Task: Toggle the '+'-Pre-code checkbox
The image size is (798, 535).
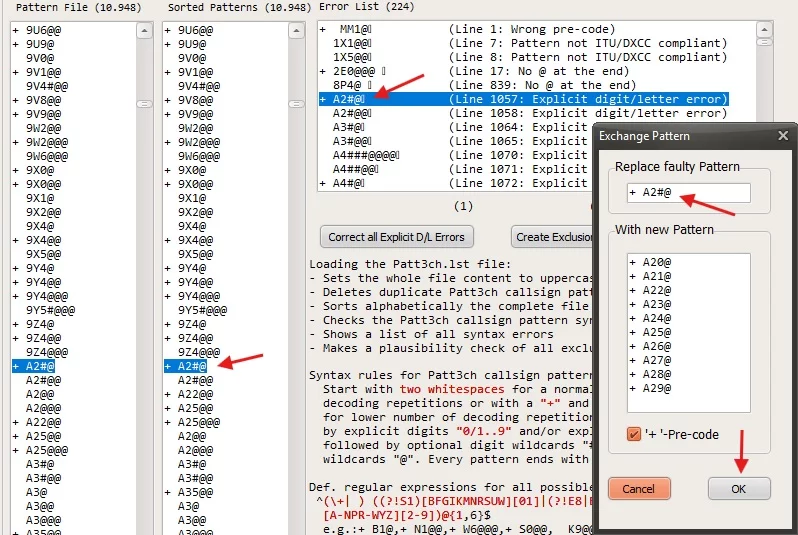Action: click(x=632, y=434)
